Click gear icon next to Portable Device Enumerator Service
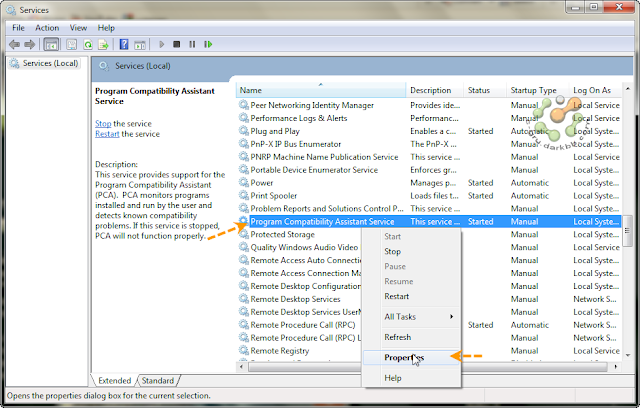The height and width of the screenshot is (408, 640). [x=244, y=170]
